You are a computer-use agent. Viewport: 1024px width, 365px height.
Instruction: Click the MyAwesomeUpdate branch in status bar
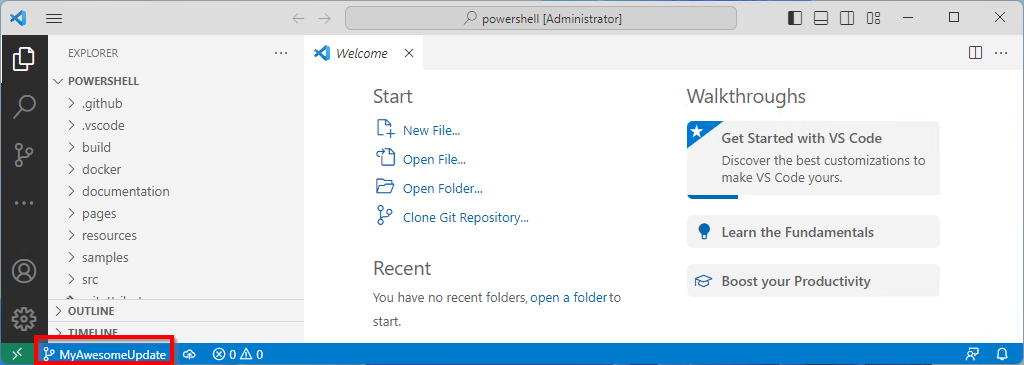click(x=104, y=355)
